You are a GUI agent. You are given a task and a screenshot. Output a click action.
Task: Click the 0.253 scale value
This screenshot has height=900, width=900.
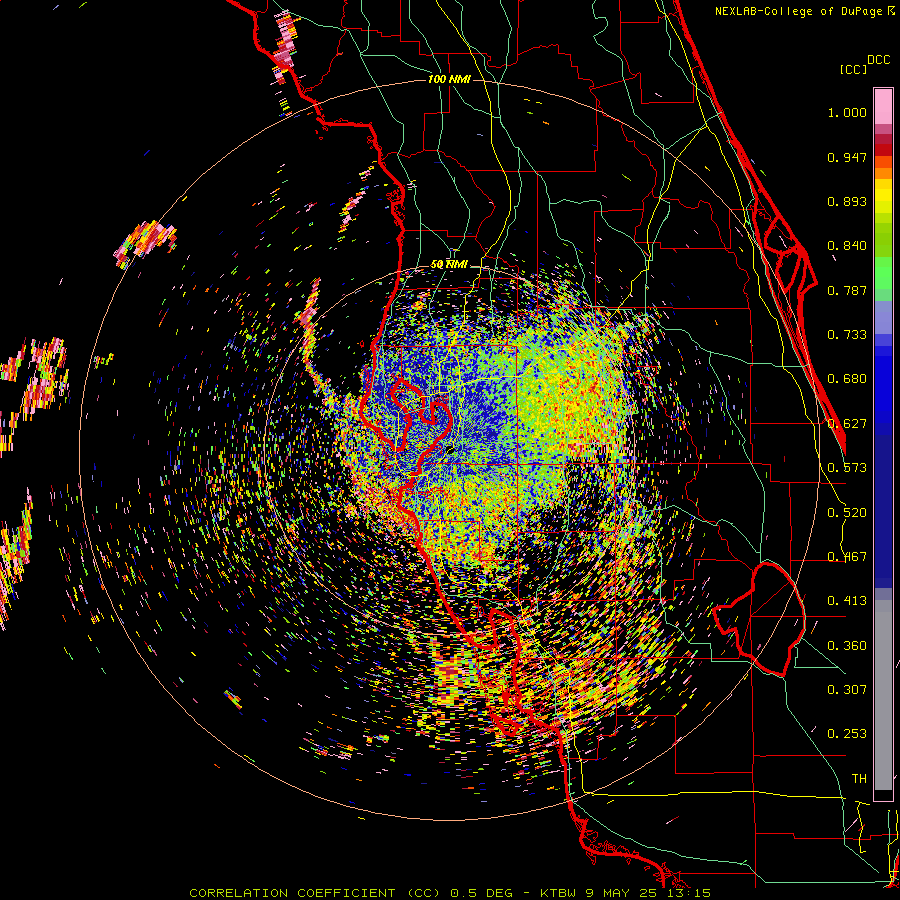click(x=847, y=734)
